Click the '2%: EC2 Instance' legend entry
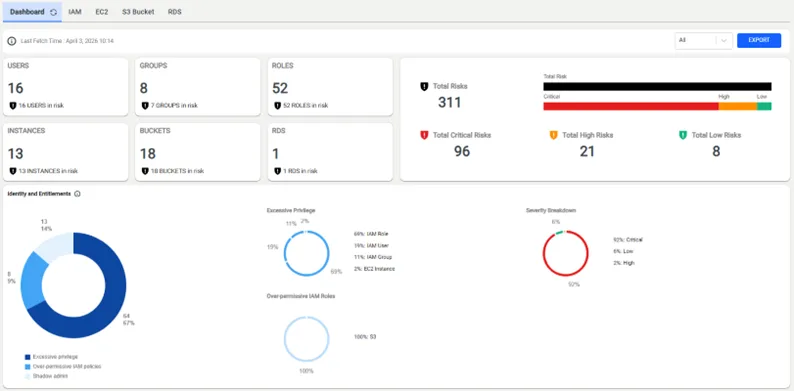Image resolution: width=794 pixels, height=391 pixels. coord(374,269)
